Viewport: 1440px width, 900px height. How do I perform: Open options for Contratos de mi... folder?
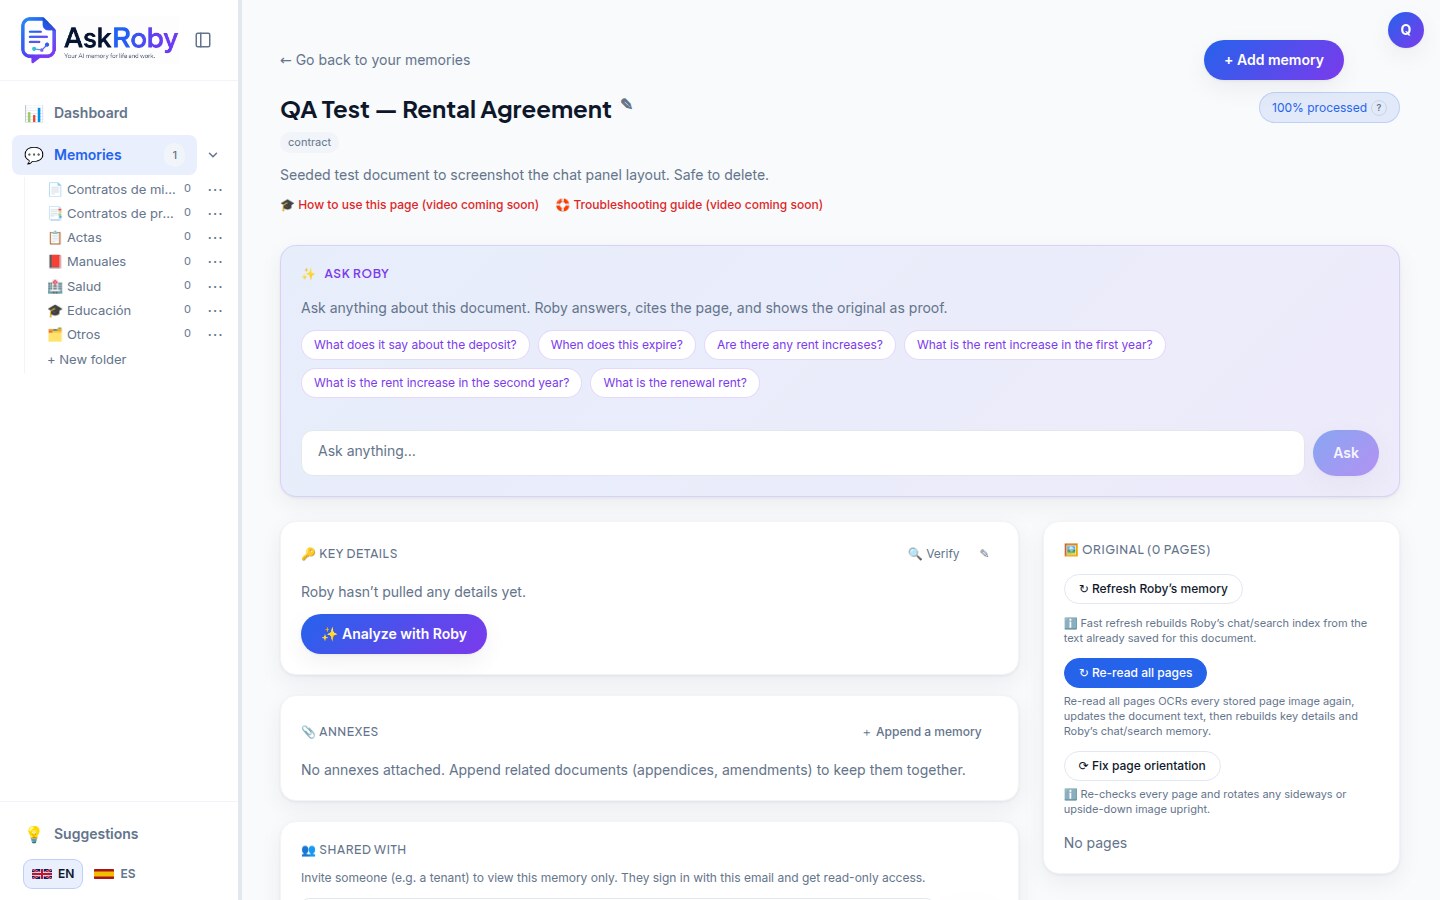coord(215,189)
